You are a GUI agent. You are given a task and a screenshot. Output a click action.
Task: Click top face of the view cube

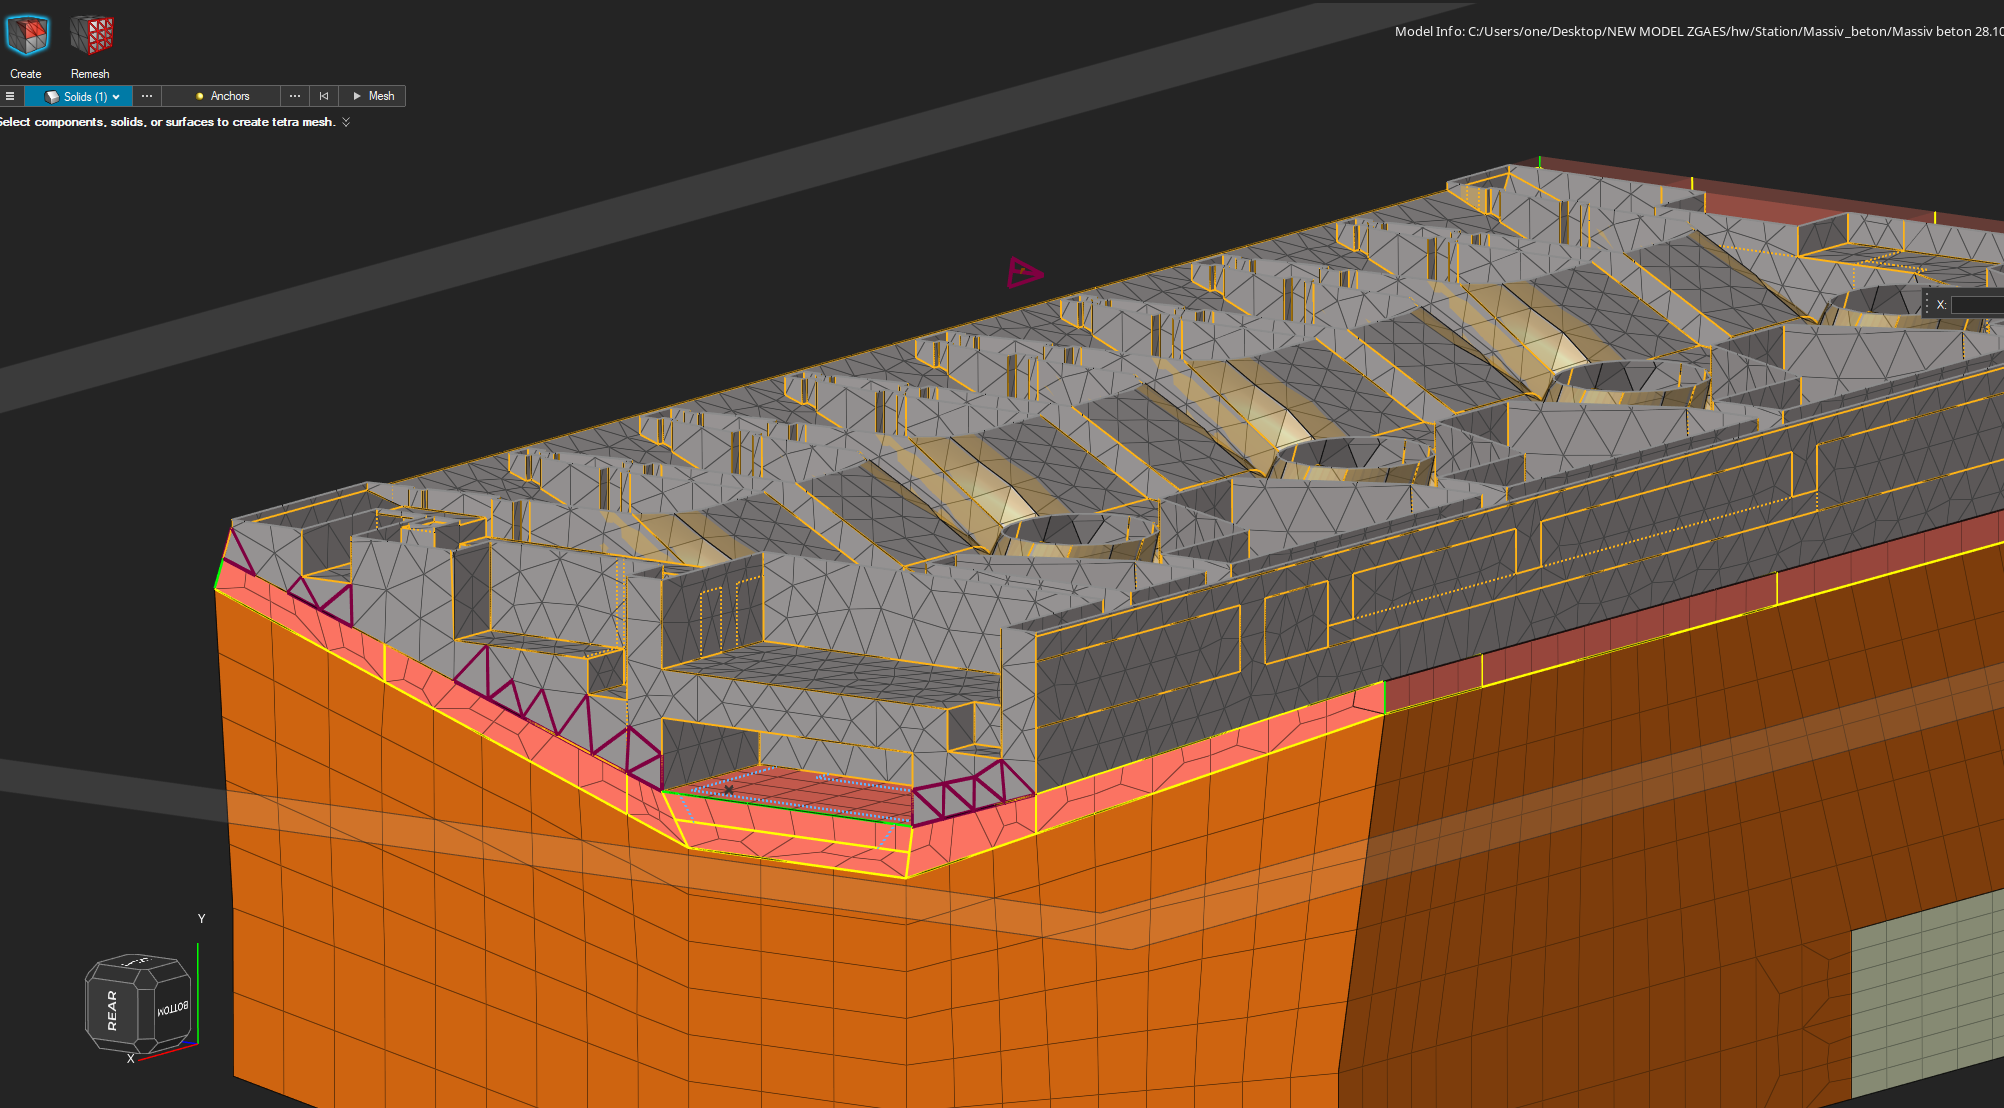[136, 962]
